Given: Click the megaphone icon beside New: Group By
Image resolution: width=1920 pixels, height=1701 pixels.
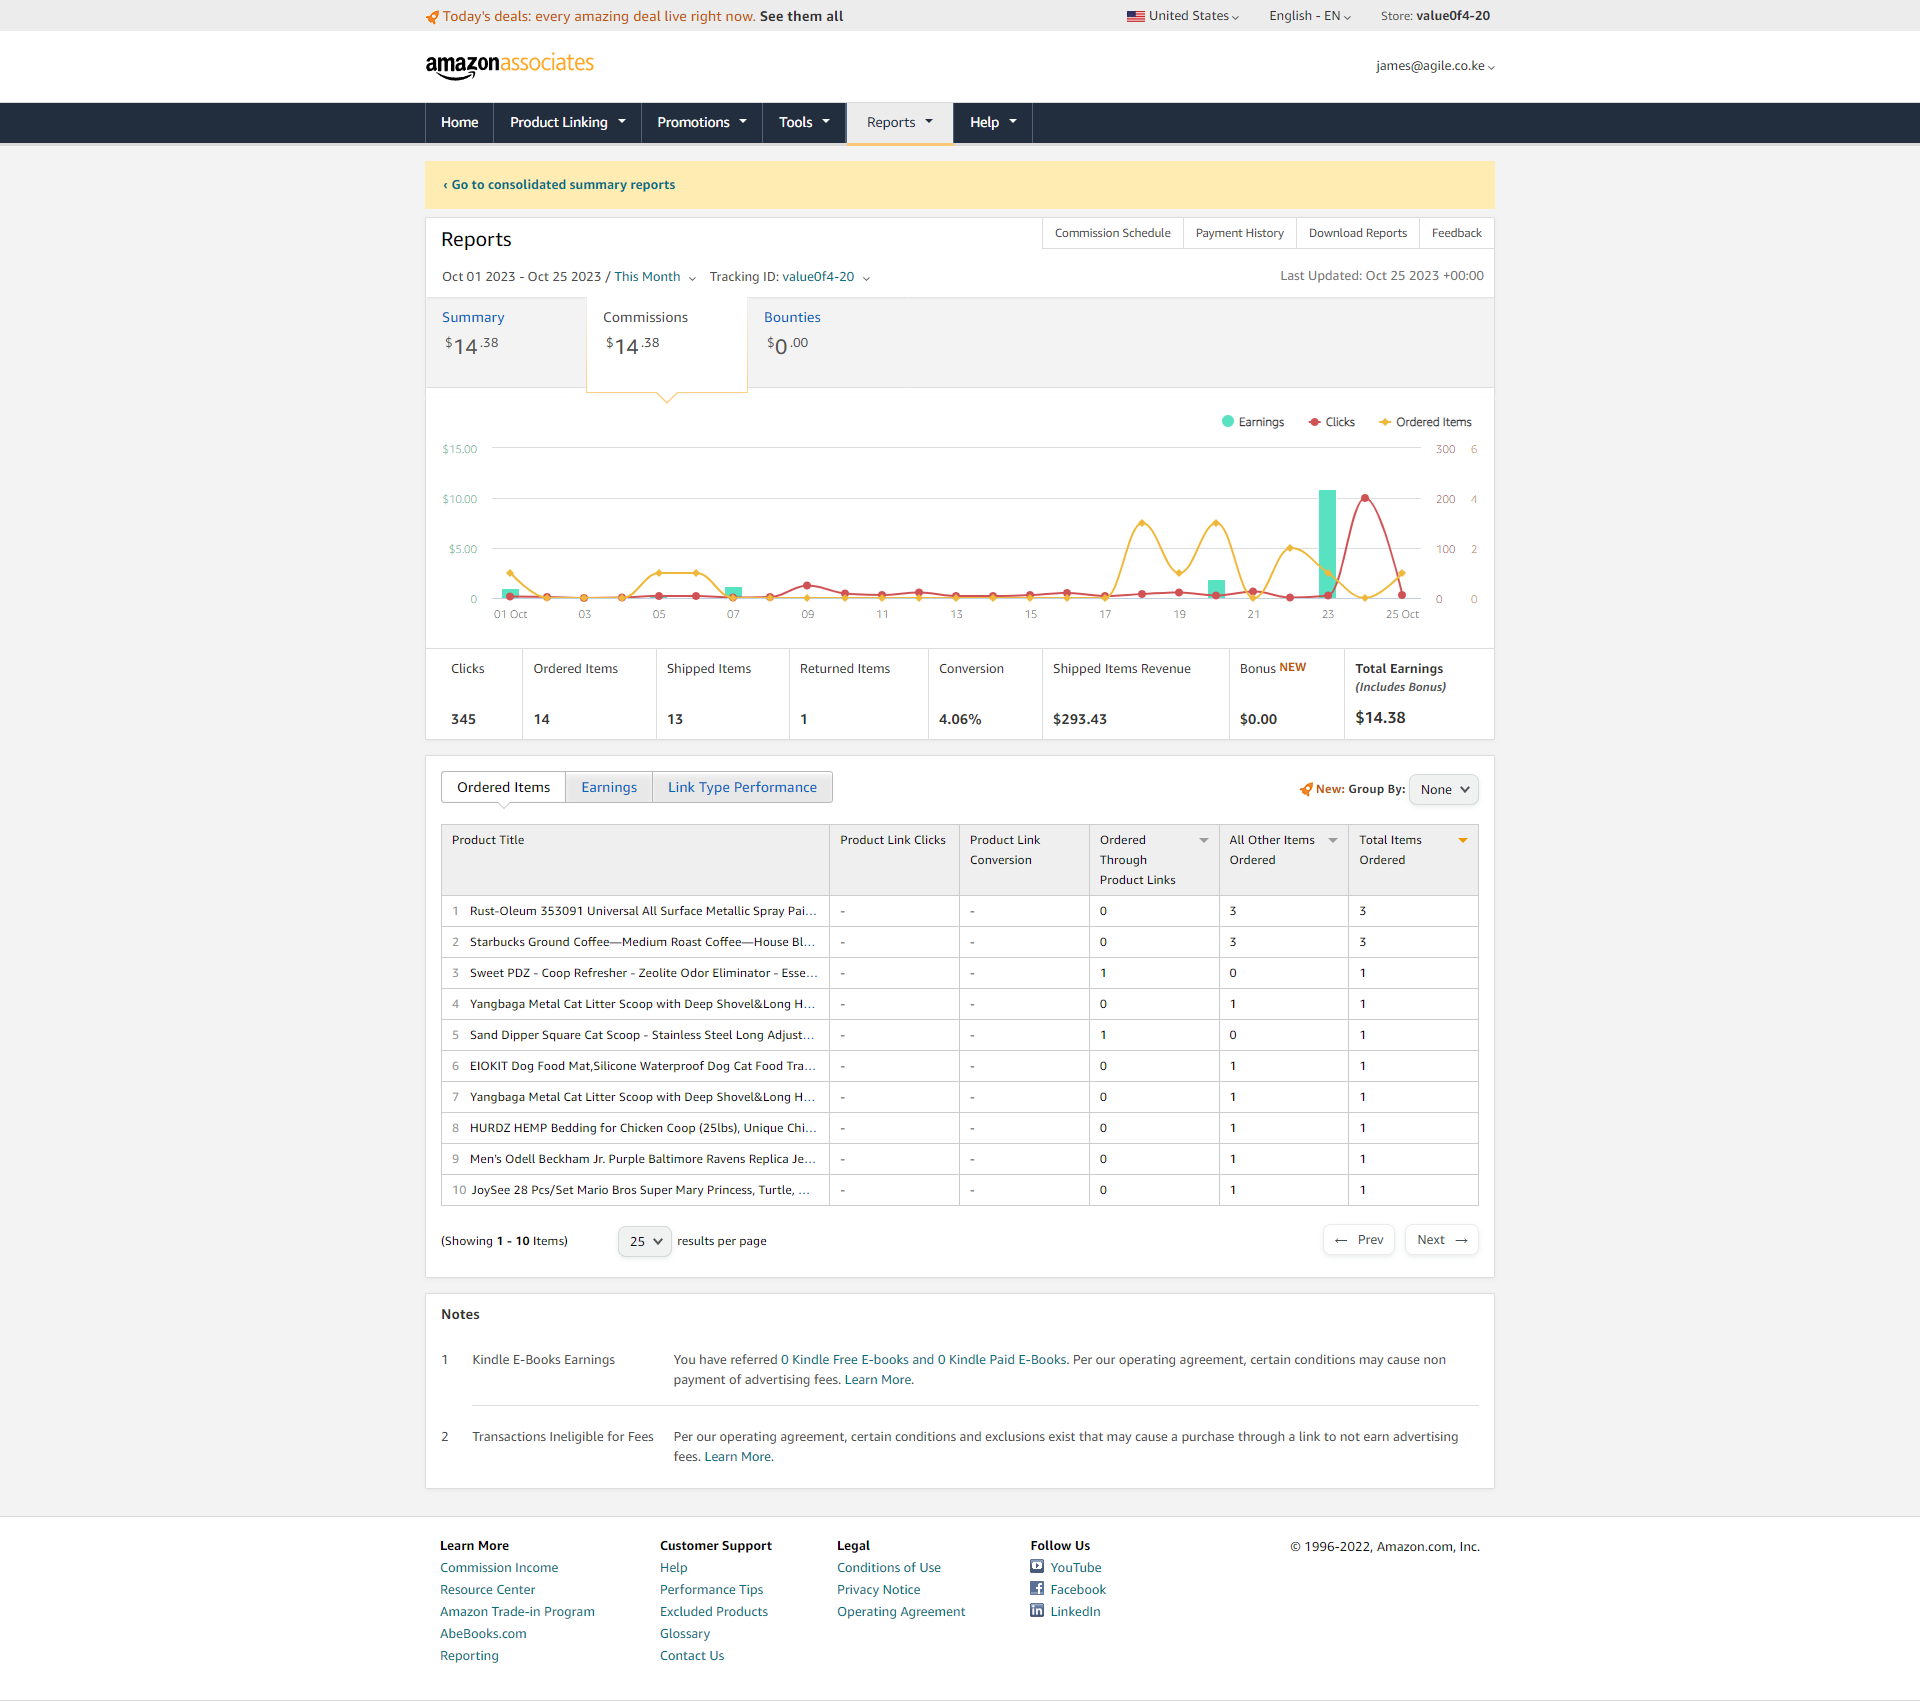Looking at the screenshot, I should tap(1306, 789).
